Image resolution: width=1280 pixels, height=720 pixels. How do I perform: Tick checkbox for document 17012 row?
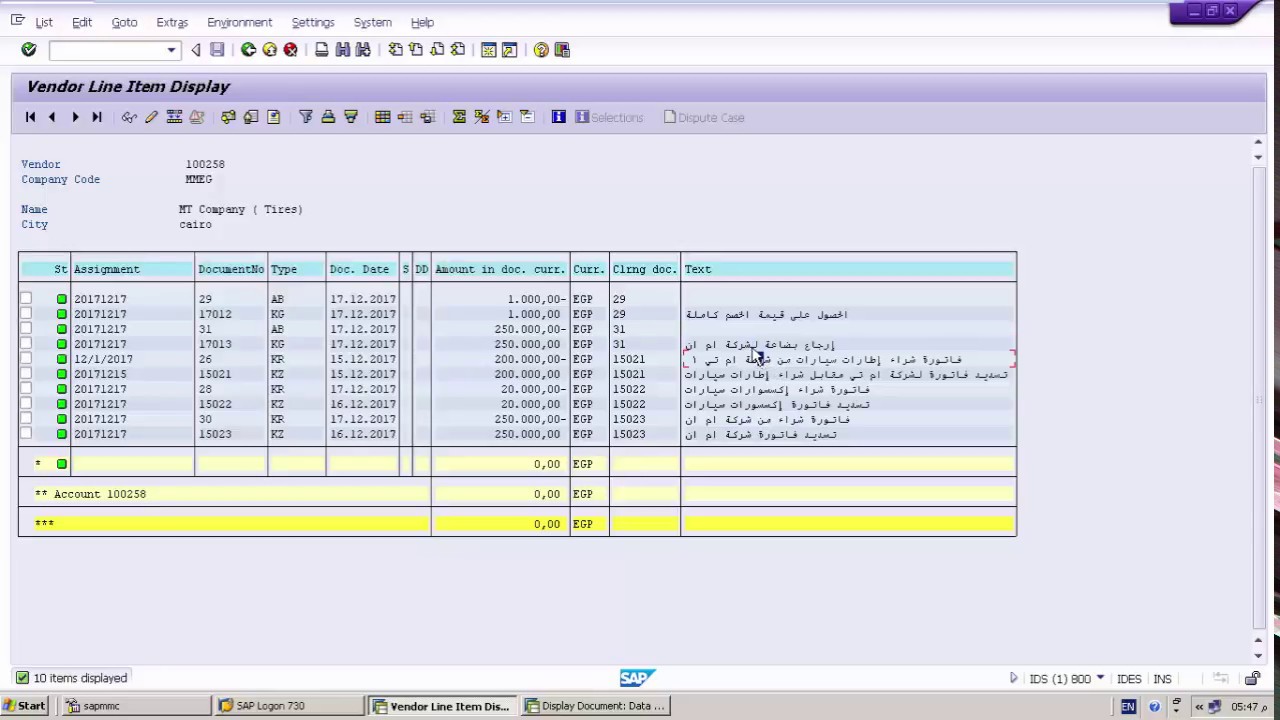pos(26,313)
